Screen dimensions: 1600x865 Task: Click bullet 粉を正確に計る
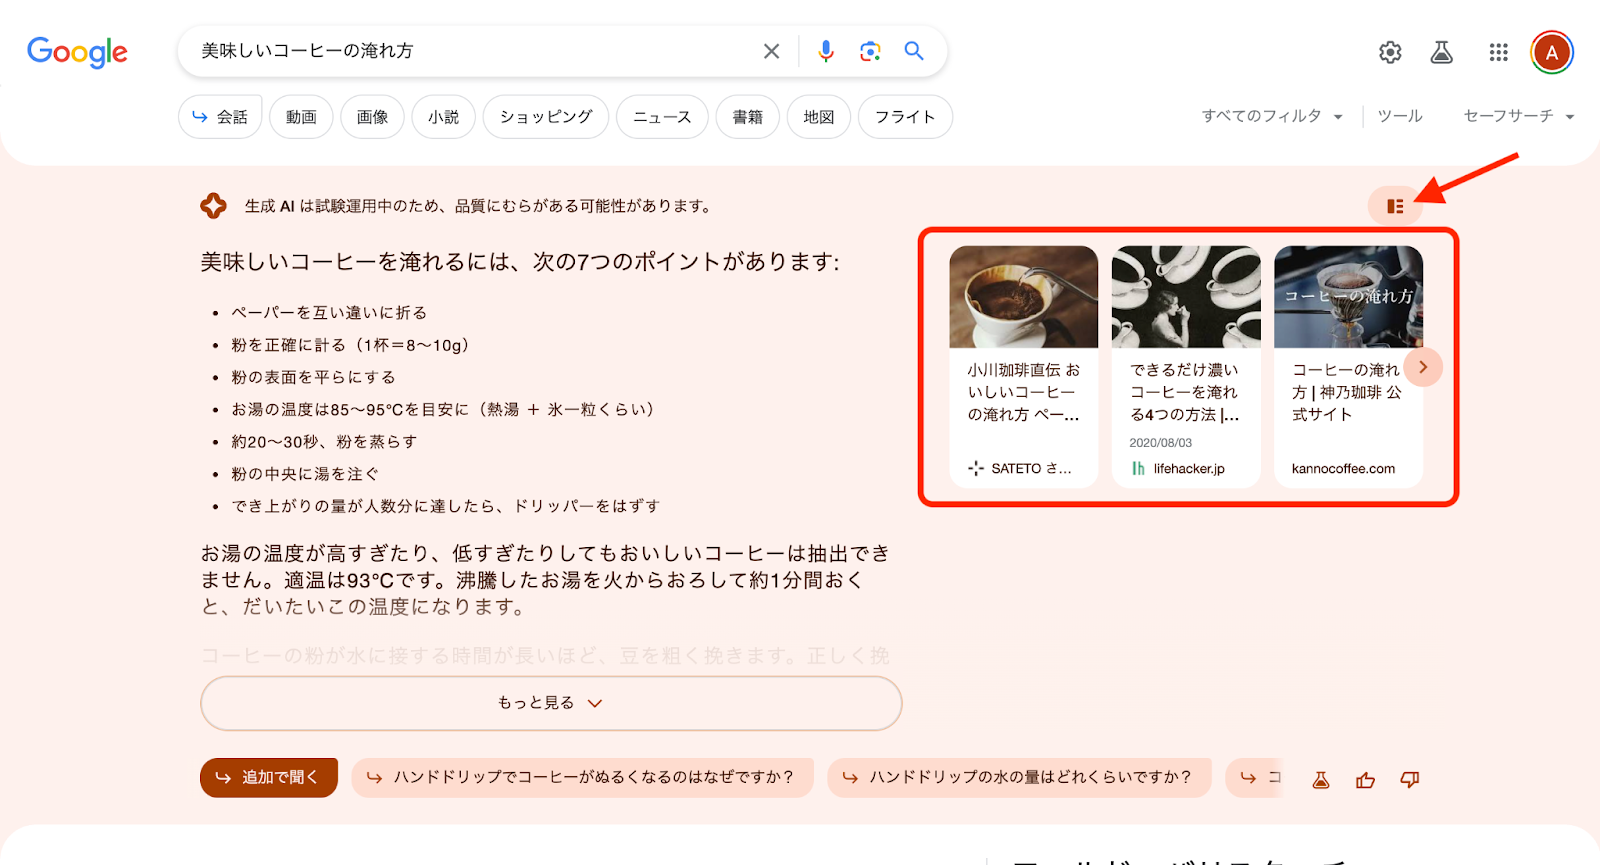coord(350,345)
